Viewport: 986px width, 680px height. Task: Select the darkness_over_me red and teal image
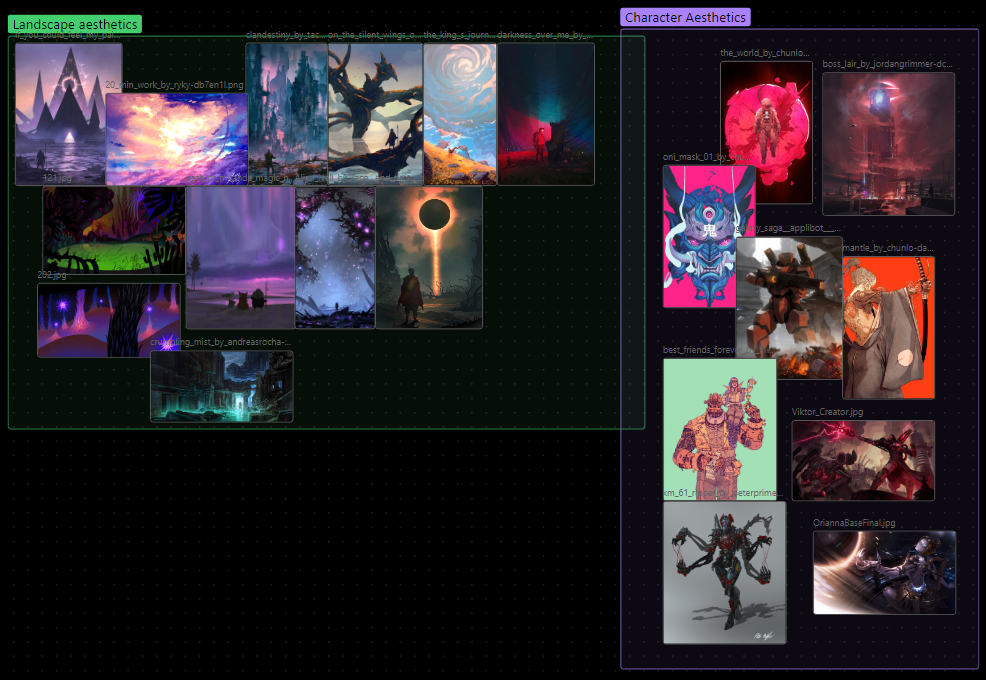pyautogui.click(x=546, y=114)
